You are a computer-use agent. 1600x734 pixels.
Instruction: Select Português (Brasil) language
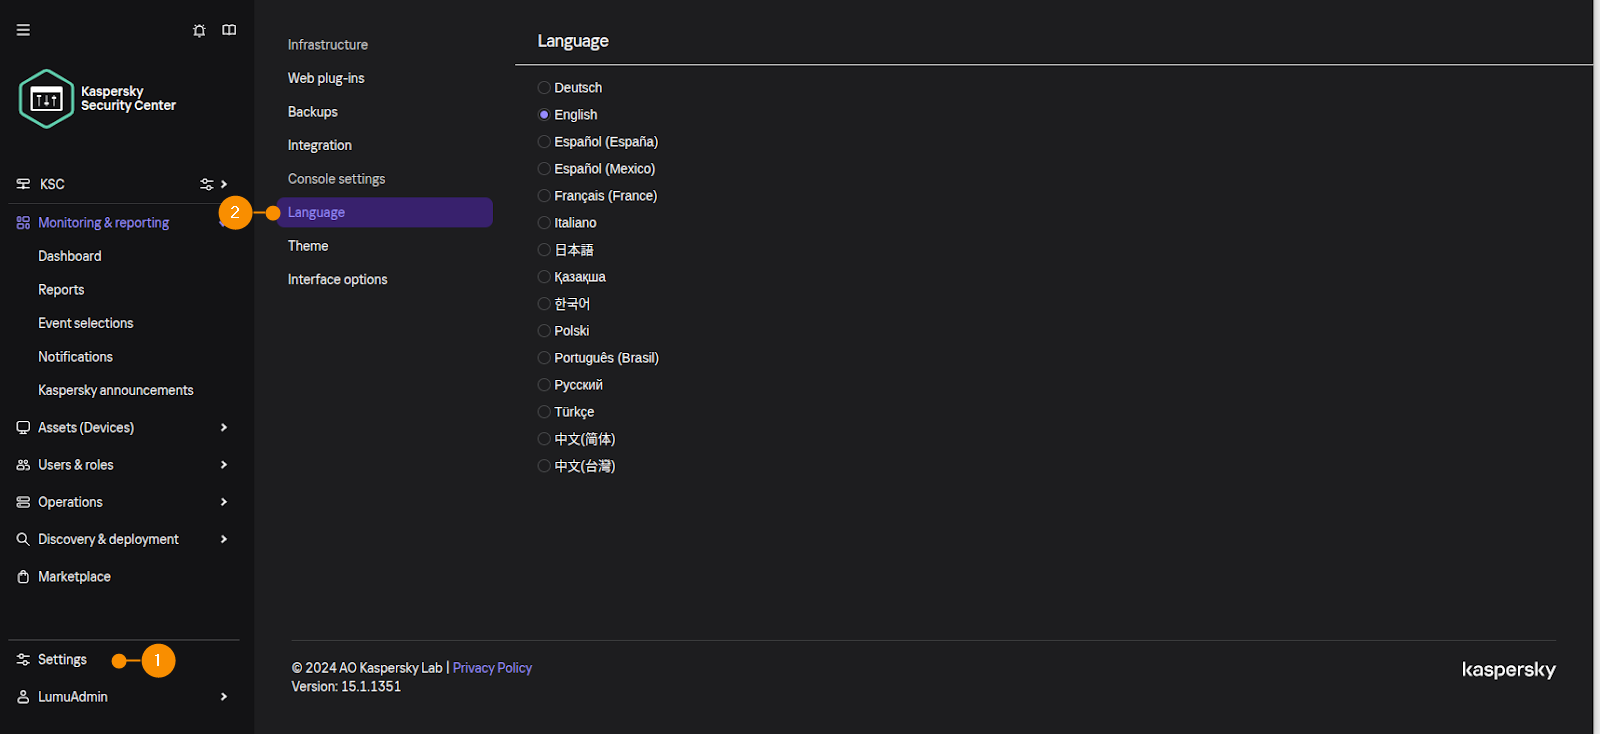coord(544,358)
